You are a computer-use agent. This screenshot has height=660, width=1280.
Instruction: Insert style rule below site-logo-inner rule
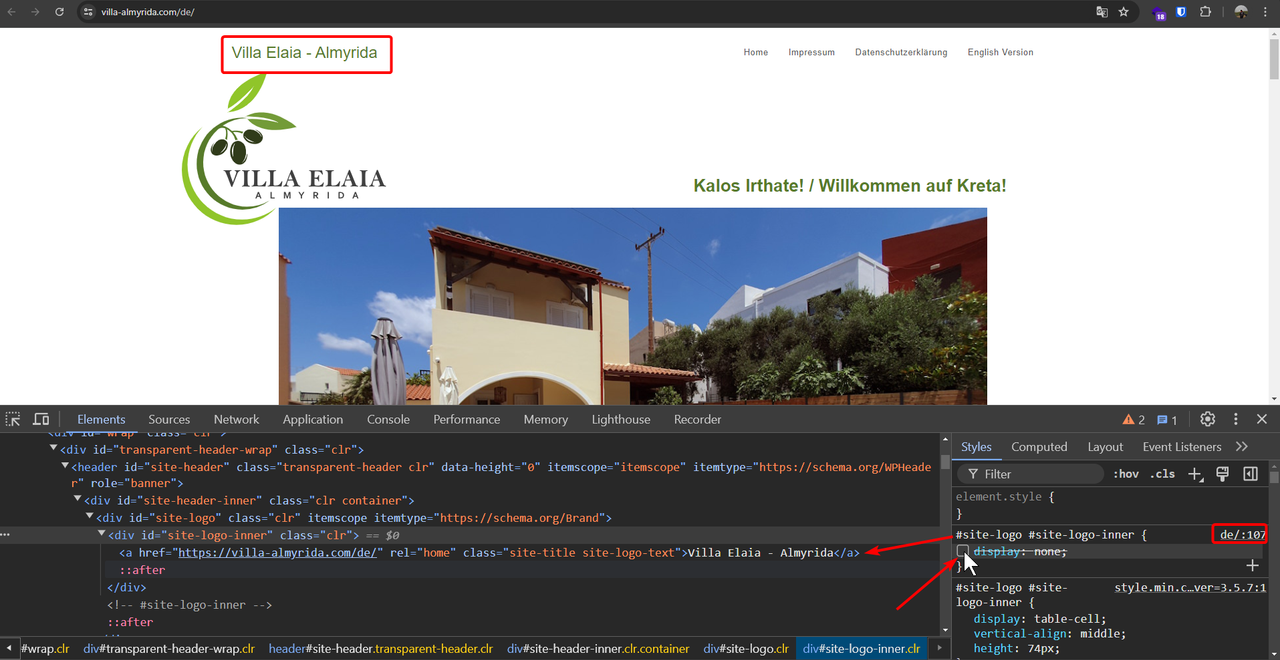(x=1252, y=566)
